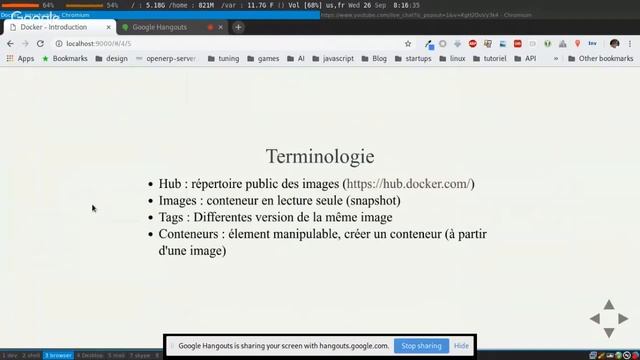Close the Google Hangouts tab
Screen dimensions: 640x360
pos(220,27)
